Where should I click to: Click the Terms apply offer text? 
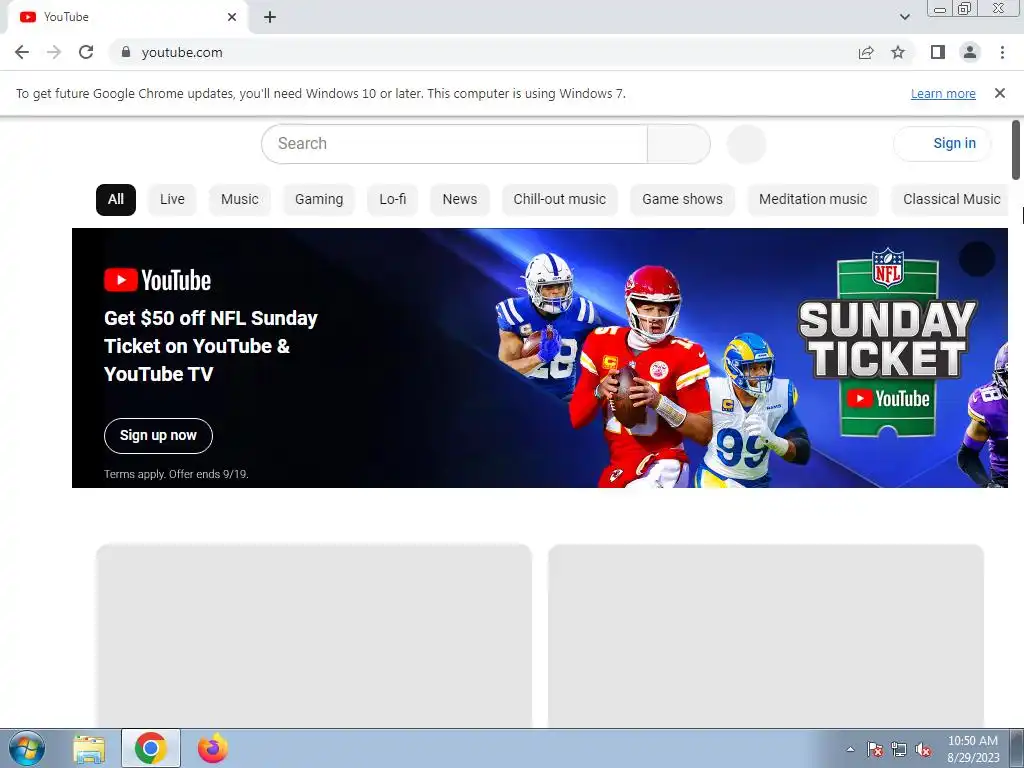tap(176, 474)
